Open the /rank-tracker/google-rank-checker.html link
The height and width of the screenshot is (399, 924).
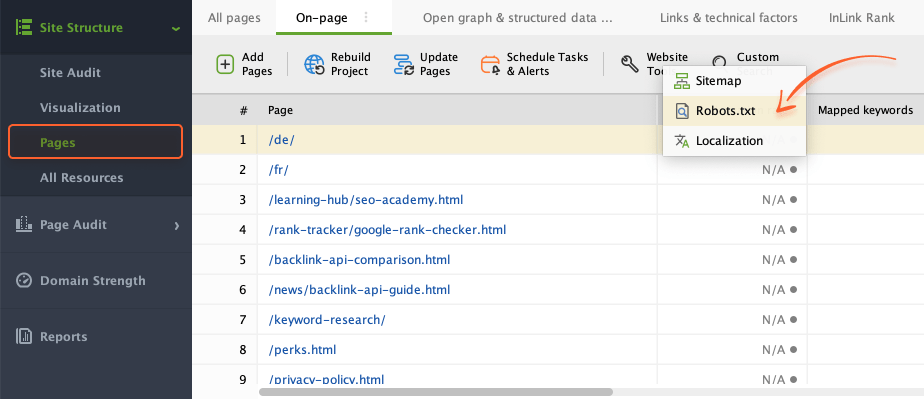(x=387, y=230)
